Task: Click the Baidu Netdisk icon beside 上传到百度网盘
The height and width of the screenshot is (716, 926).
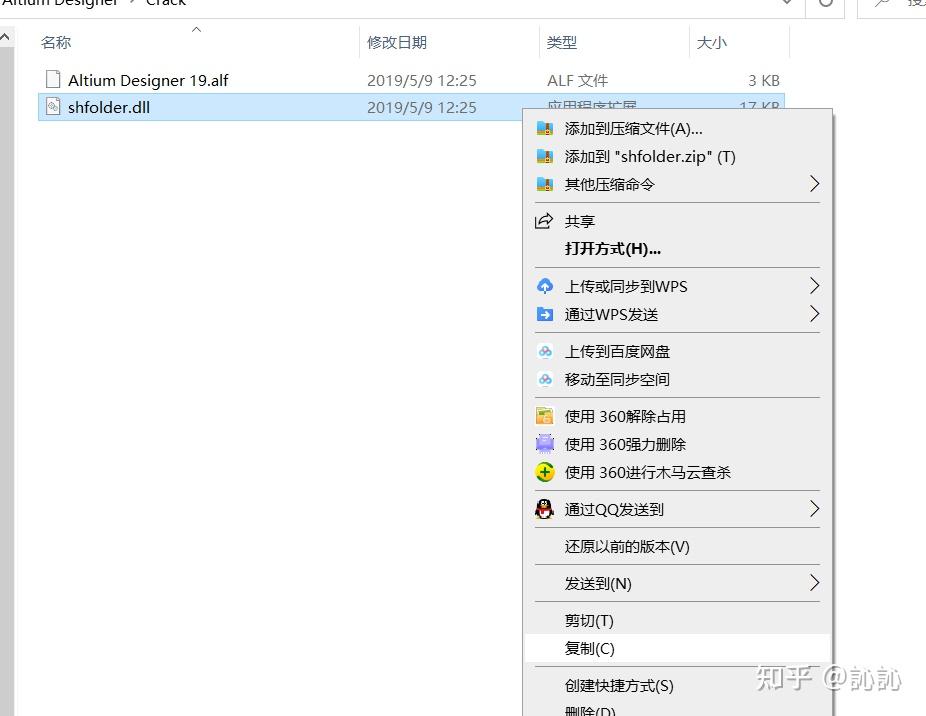Action: [x=544, y=352]
